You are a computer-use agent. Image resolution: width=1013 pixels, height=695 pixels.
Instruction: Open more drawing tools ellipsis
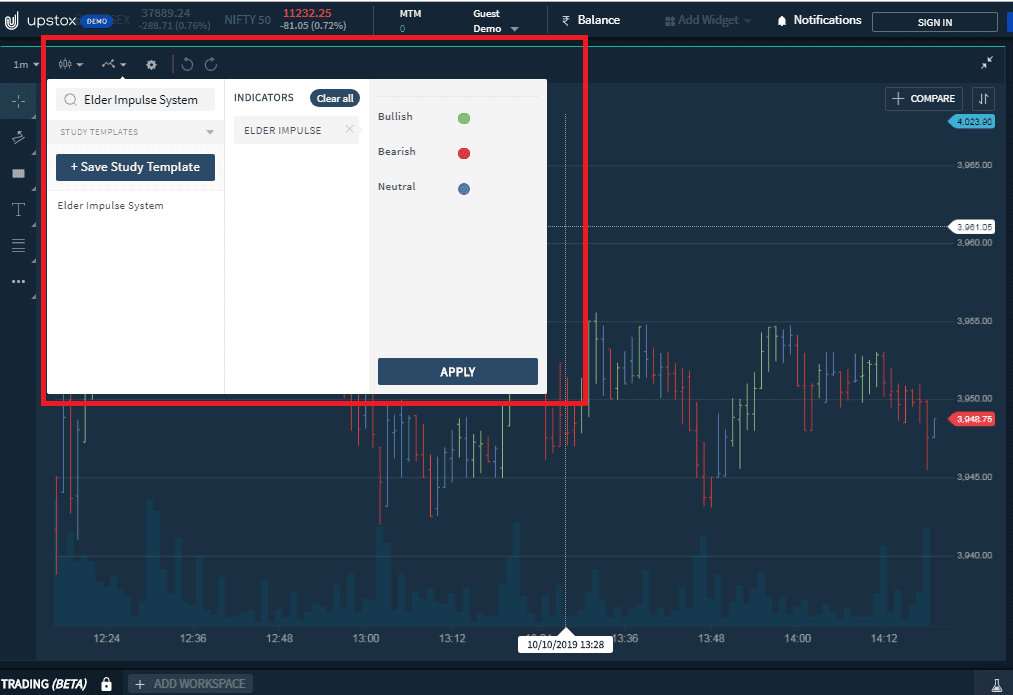pyautogui.click(x=19, y=282)
